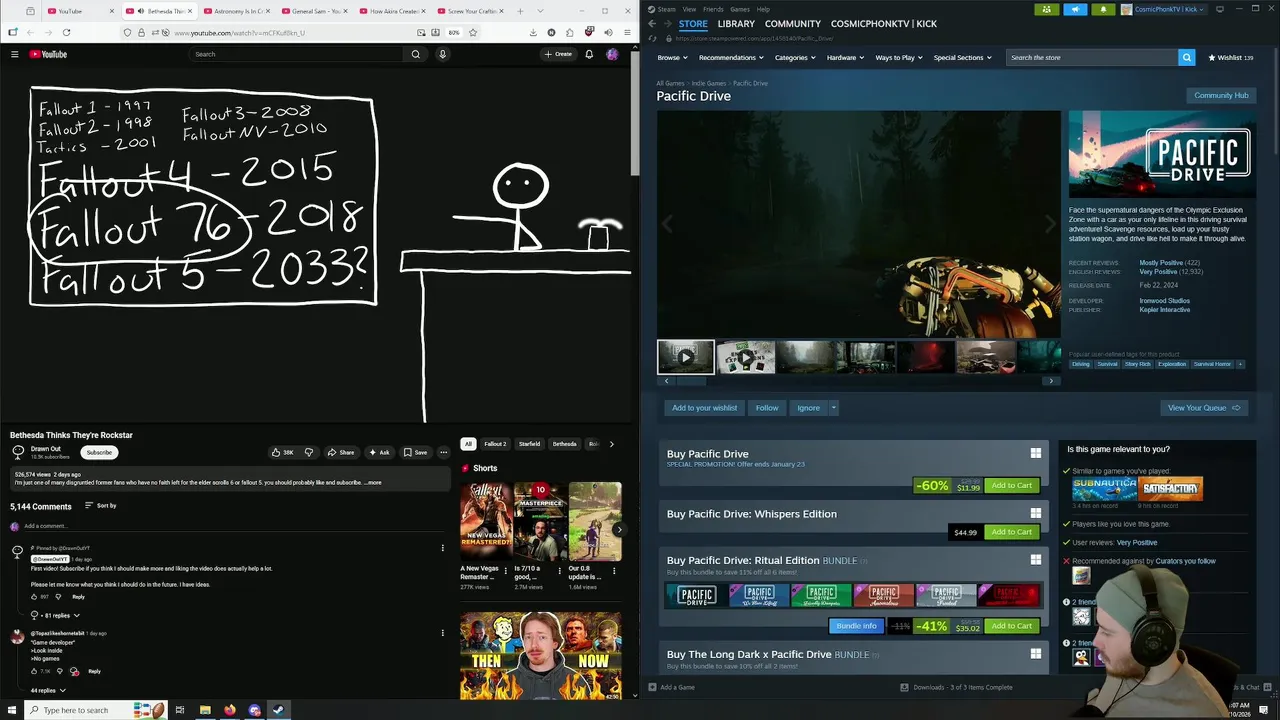1280x720 pixels.
Task: Open Firefox from the Windows taskbar
Action: pyautogui.click(x=229, y=710)
